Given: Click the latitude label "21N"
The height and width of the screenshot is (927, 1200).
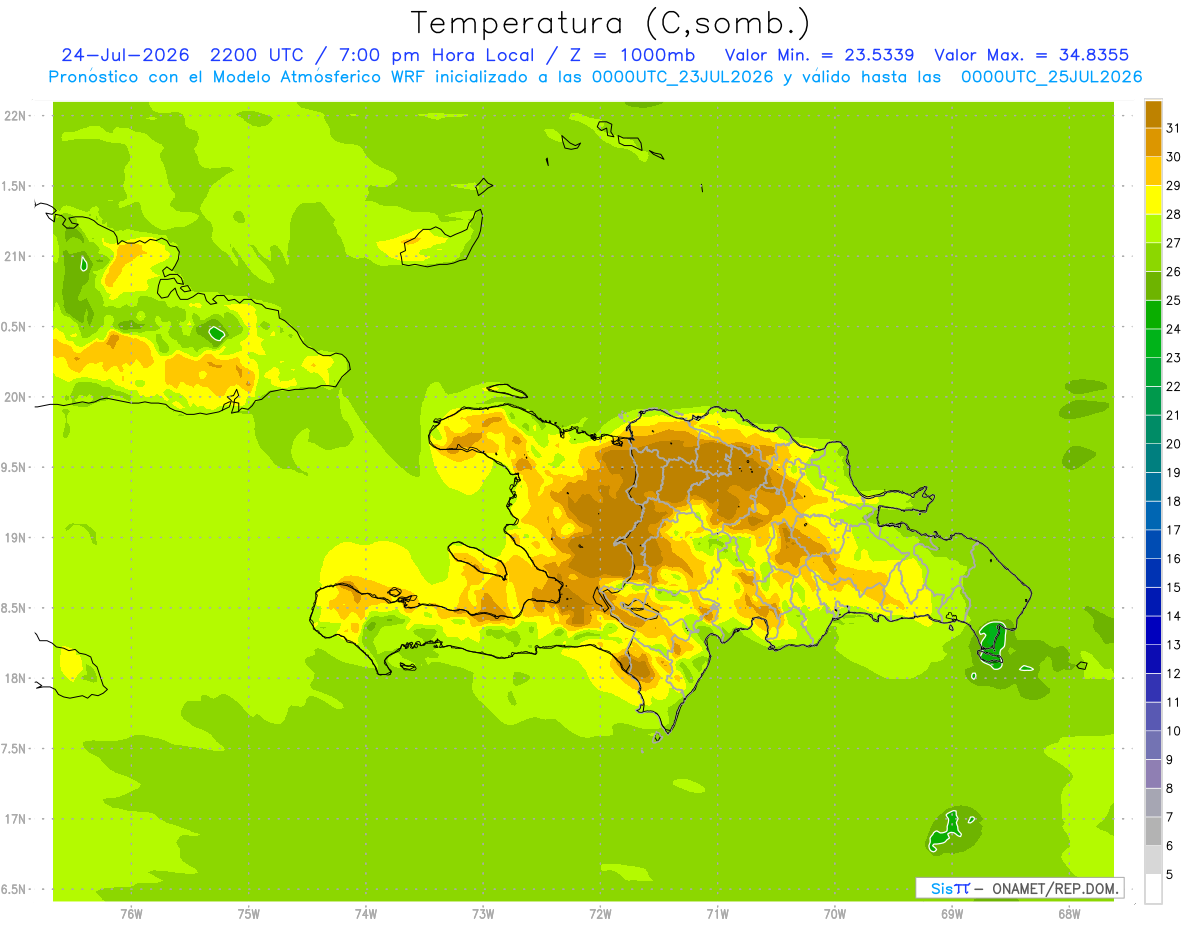Looking at the screenshot, I should [16, 257].
